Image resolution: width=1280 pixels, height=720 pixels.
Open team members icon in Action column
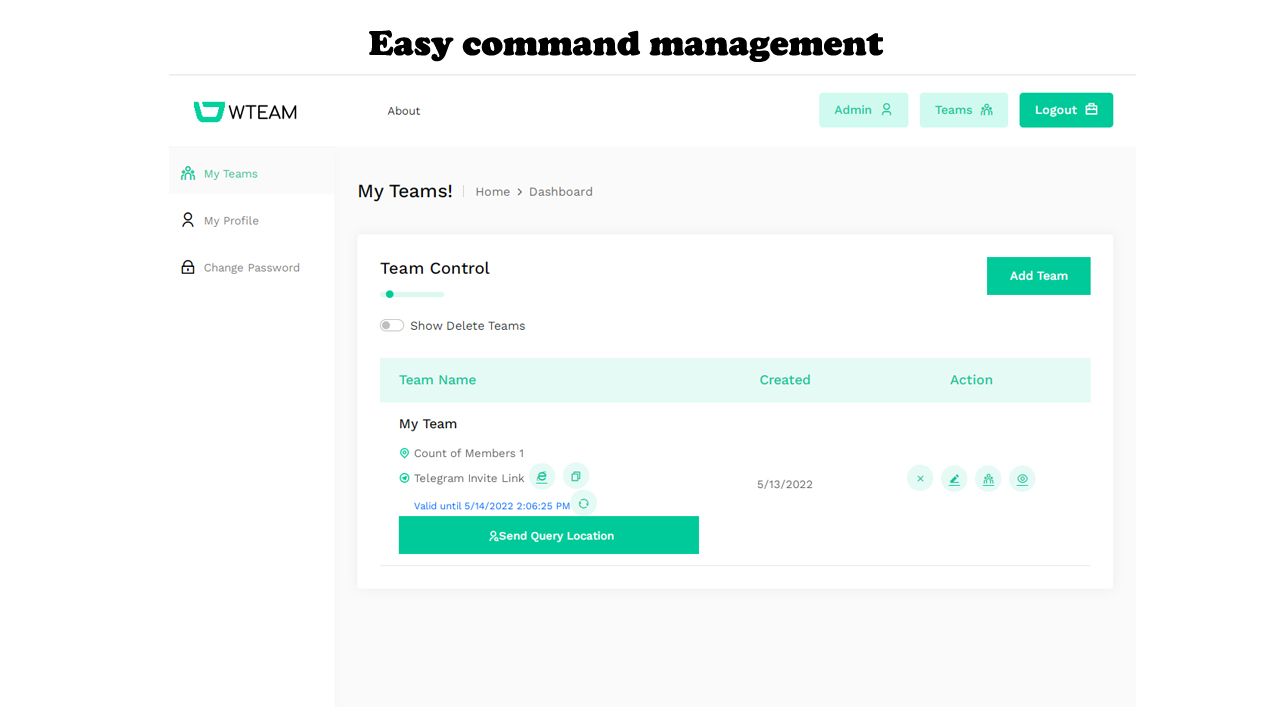pos(988,479)
